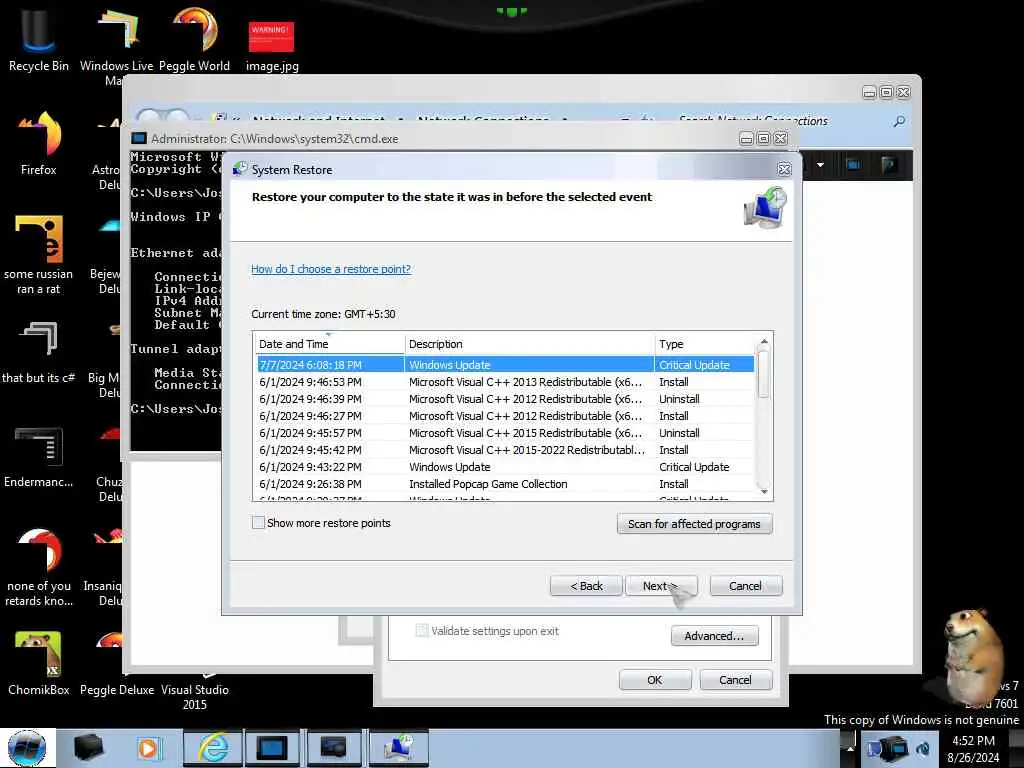This screenshot has width=1024, height=768.
Task: Click the volume icon in system tray
Action: (x=923, y=749)
